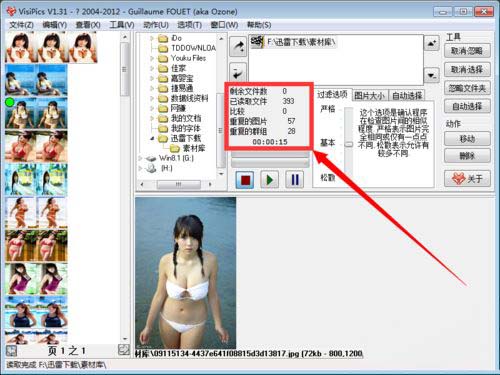Open the 查看(X) menu

(x=88, y=25)
